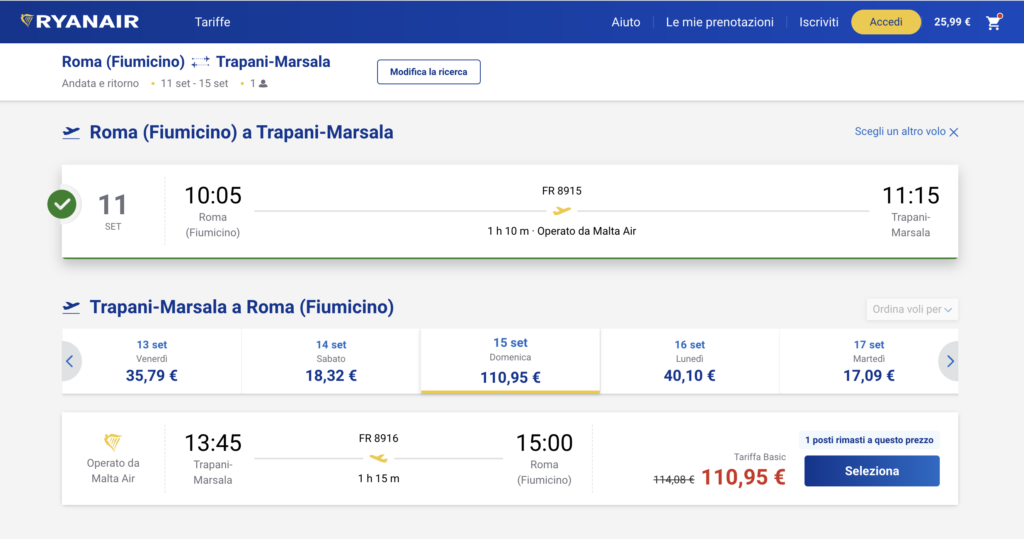Click the Roma (Fiumicino) a Trapani-Marsala heading
The height and width of the screenshot is (539, 1024).
click(x=241, y=133)
